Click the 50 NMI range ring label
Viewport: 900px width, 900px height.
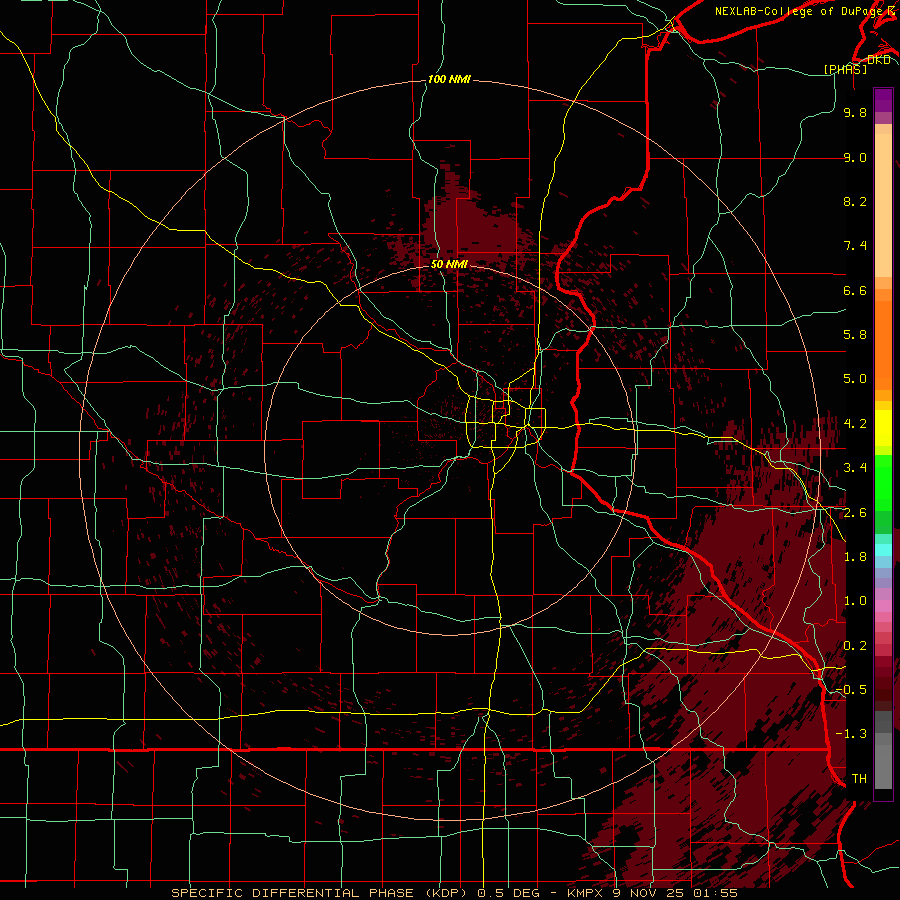pyautogui.click(x=449, y=264)
